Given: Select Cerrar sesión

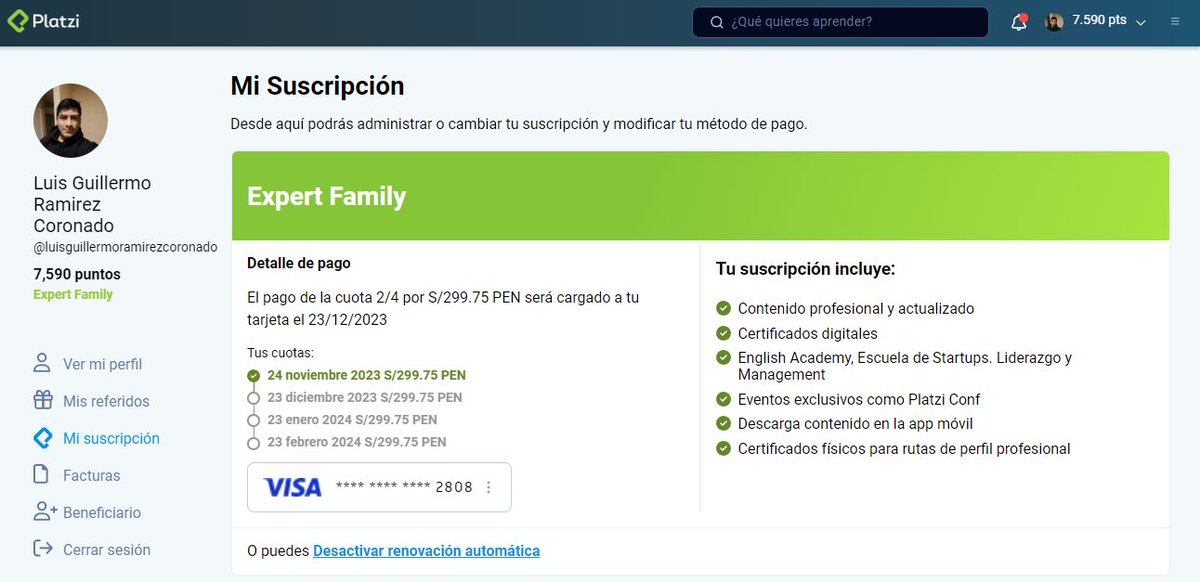Looking at the screenshot, I should pos(107,549).
